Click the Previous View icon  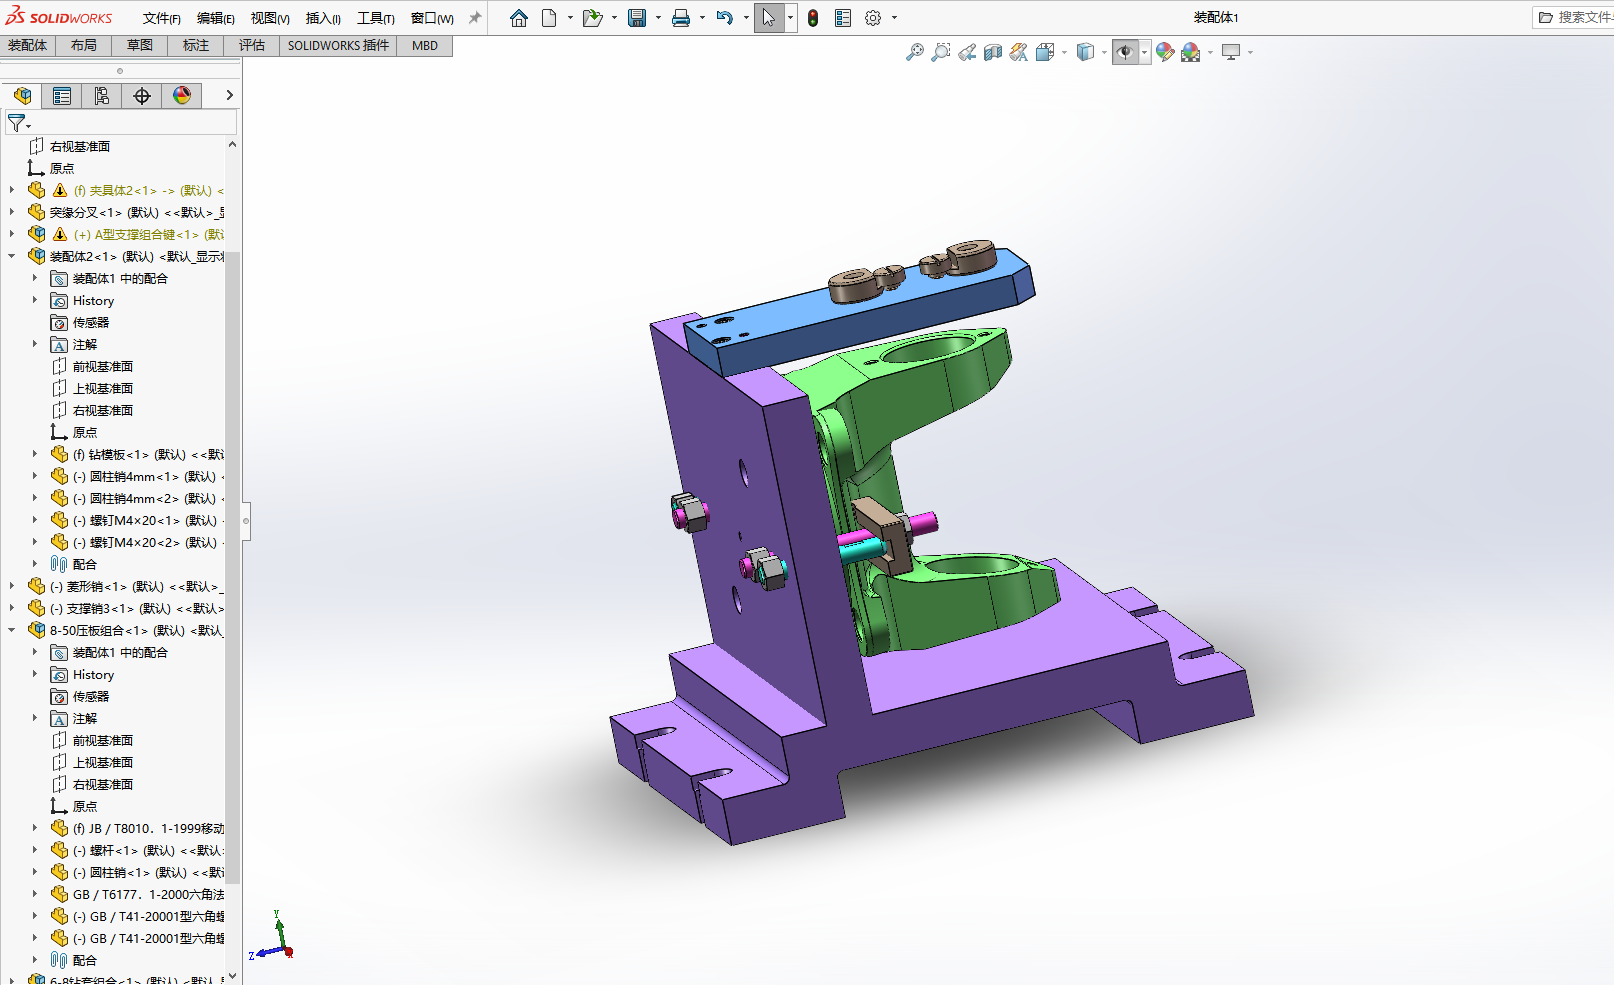[x=967, y=52]
